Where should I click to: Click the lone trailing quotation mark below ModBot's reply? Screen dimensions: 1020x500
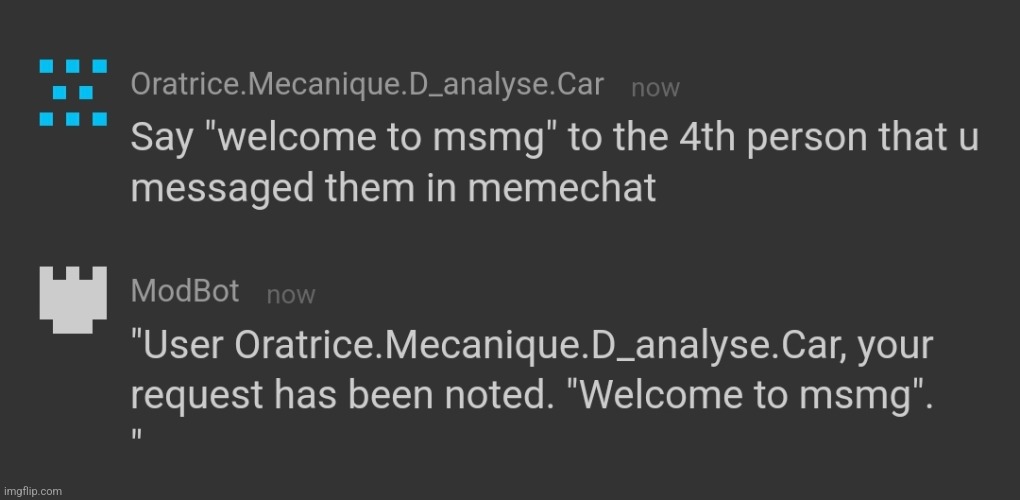click(137, 433)
